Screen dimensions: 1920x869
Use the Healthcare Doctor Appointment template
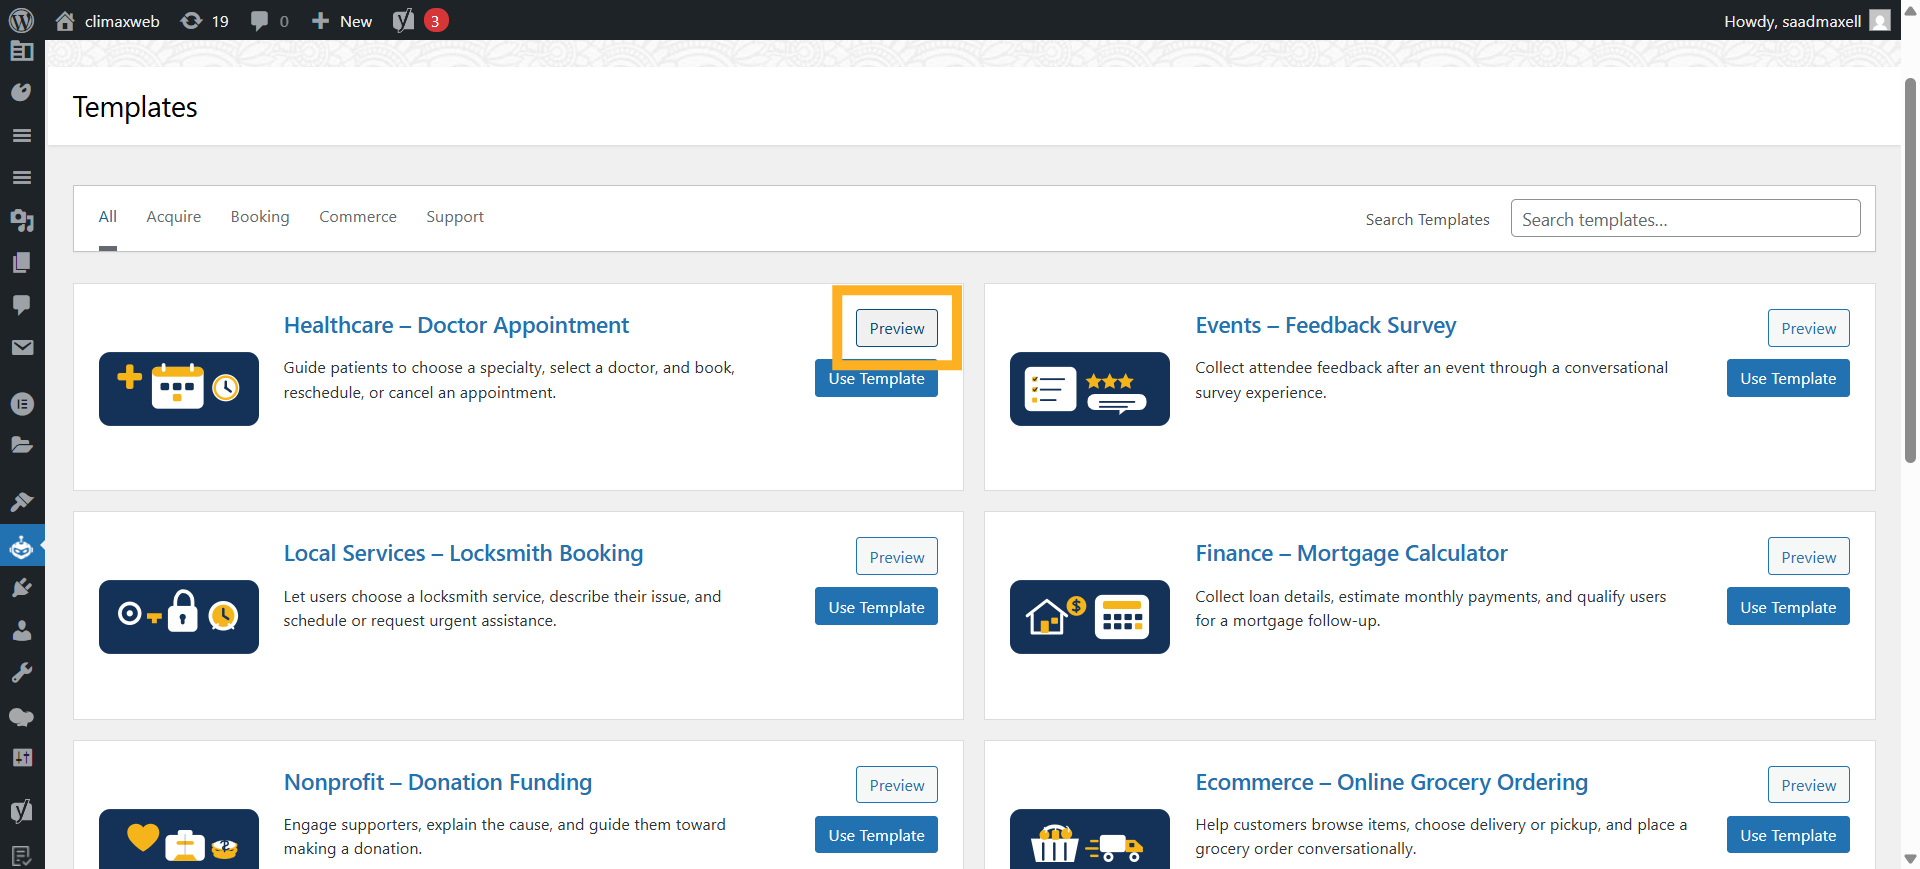876,379
